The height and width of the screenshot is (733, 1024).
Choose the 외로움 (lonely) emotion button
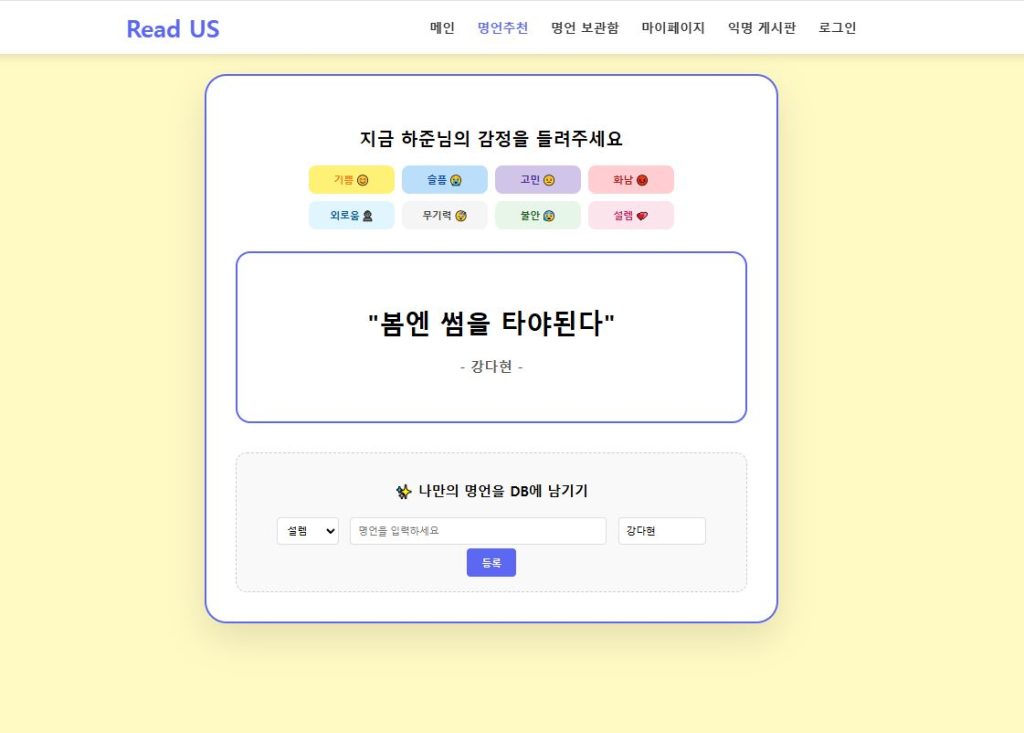coord(351,215)
